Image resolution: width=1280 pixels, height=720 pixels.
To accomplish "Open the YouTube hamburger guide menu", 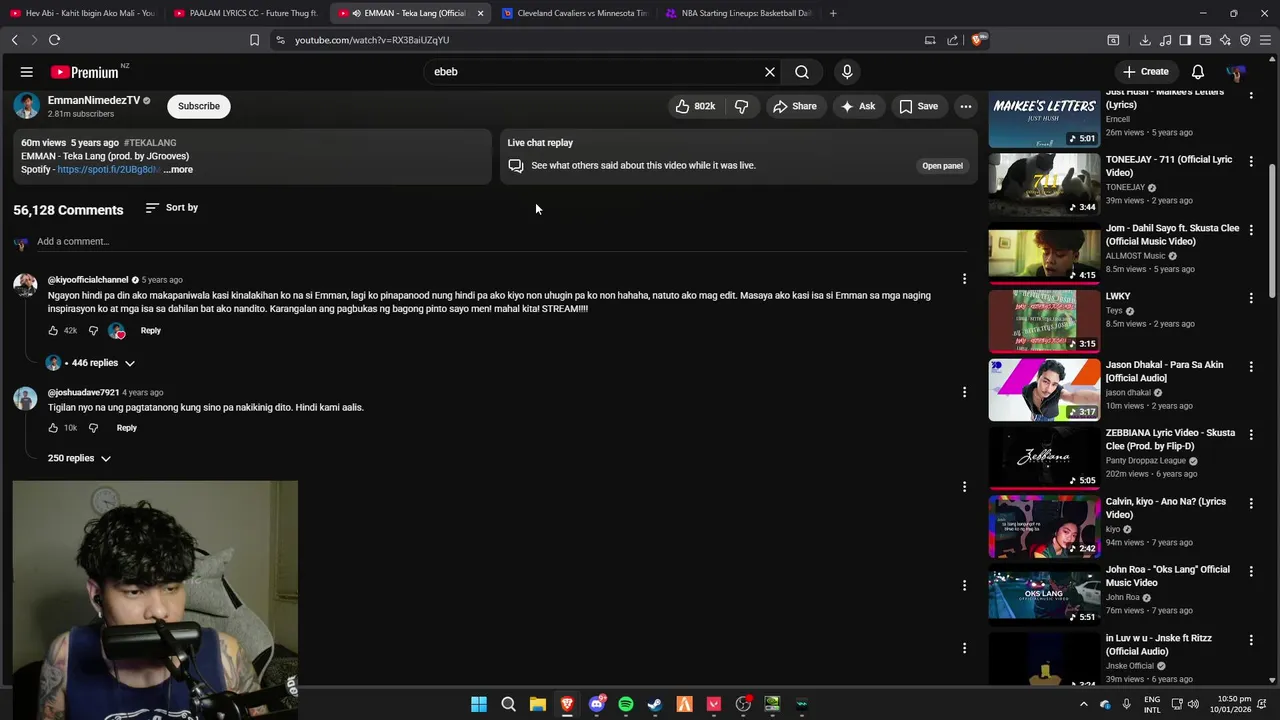I will (27, 72).
